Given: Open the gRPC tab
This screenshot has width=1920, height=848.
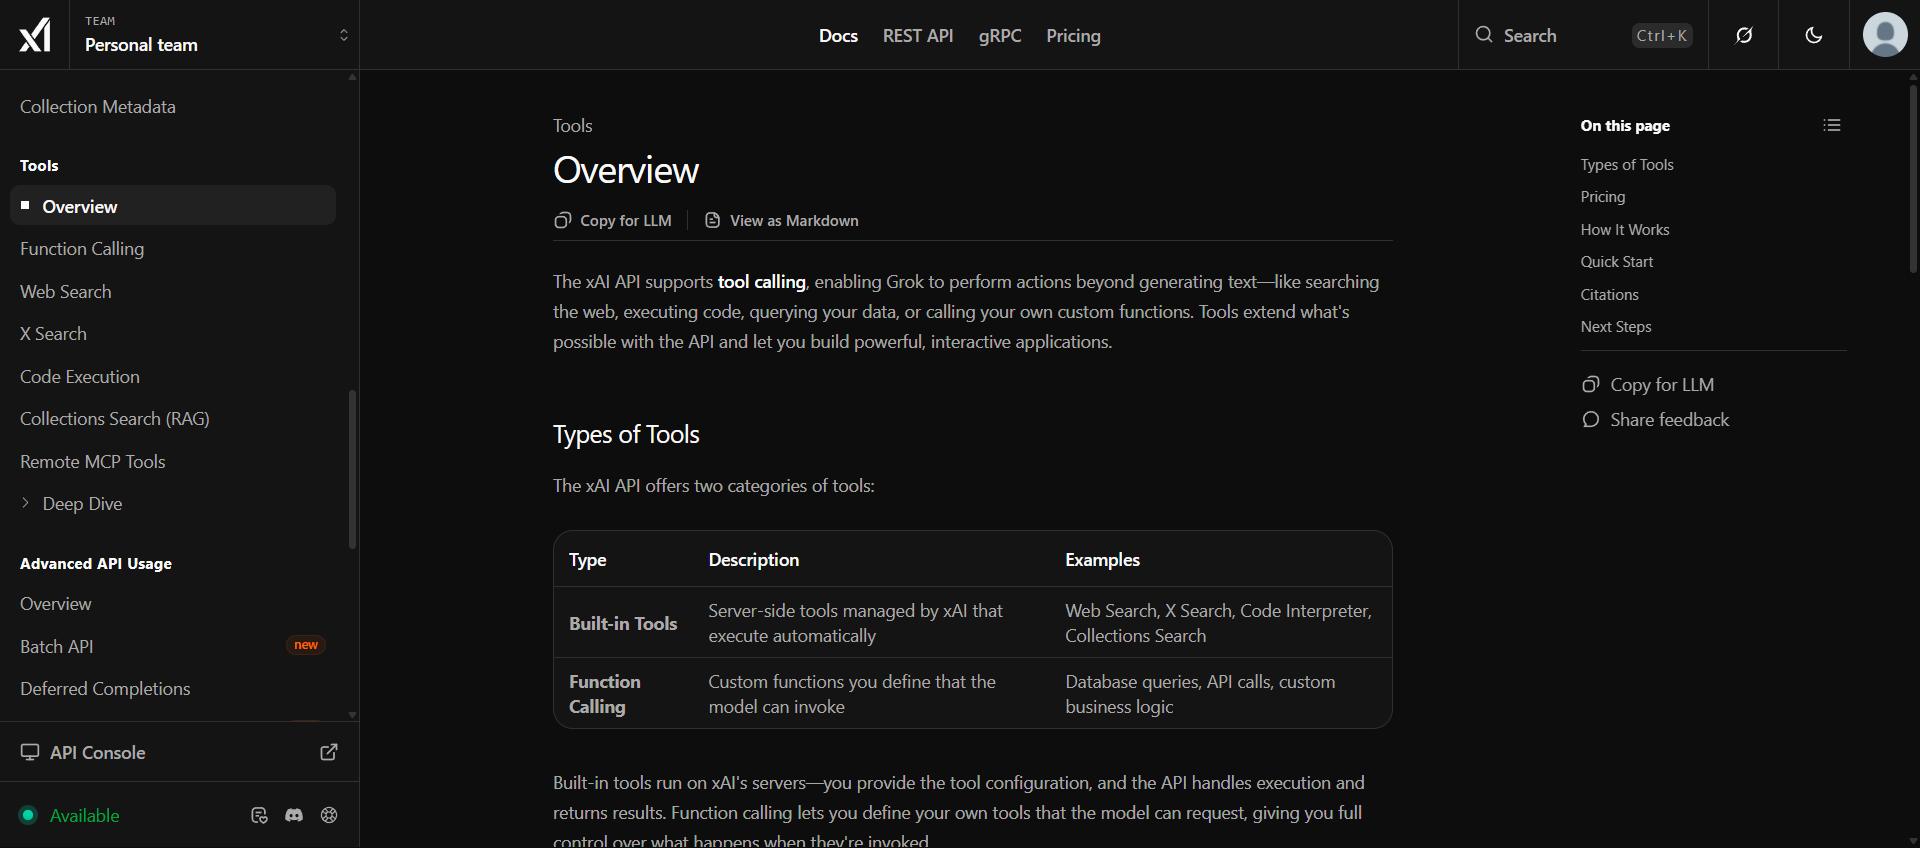Looking at the screenshot, I should pyautogui.click(x=1000, y=36).
